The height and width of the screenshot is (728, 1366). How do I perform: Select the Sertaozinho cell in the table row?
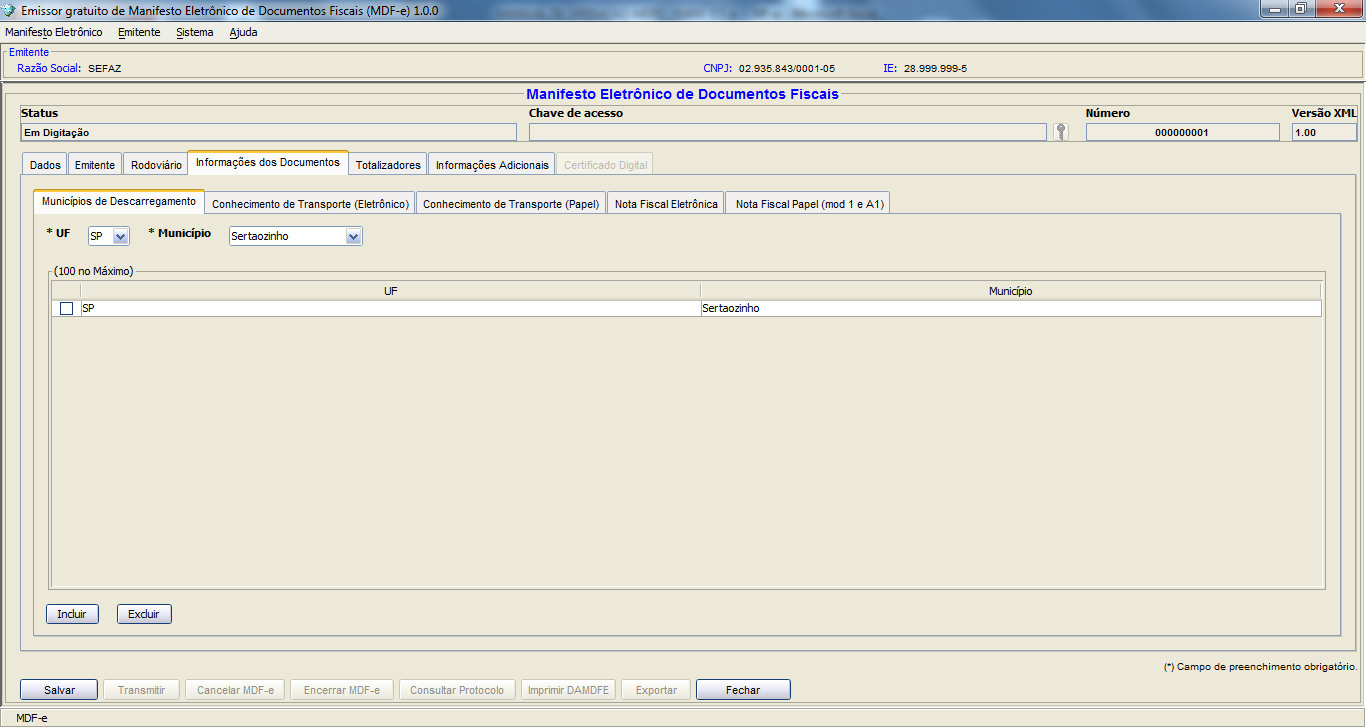(x=1011, y=309)
